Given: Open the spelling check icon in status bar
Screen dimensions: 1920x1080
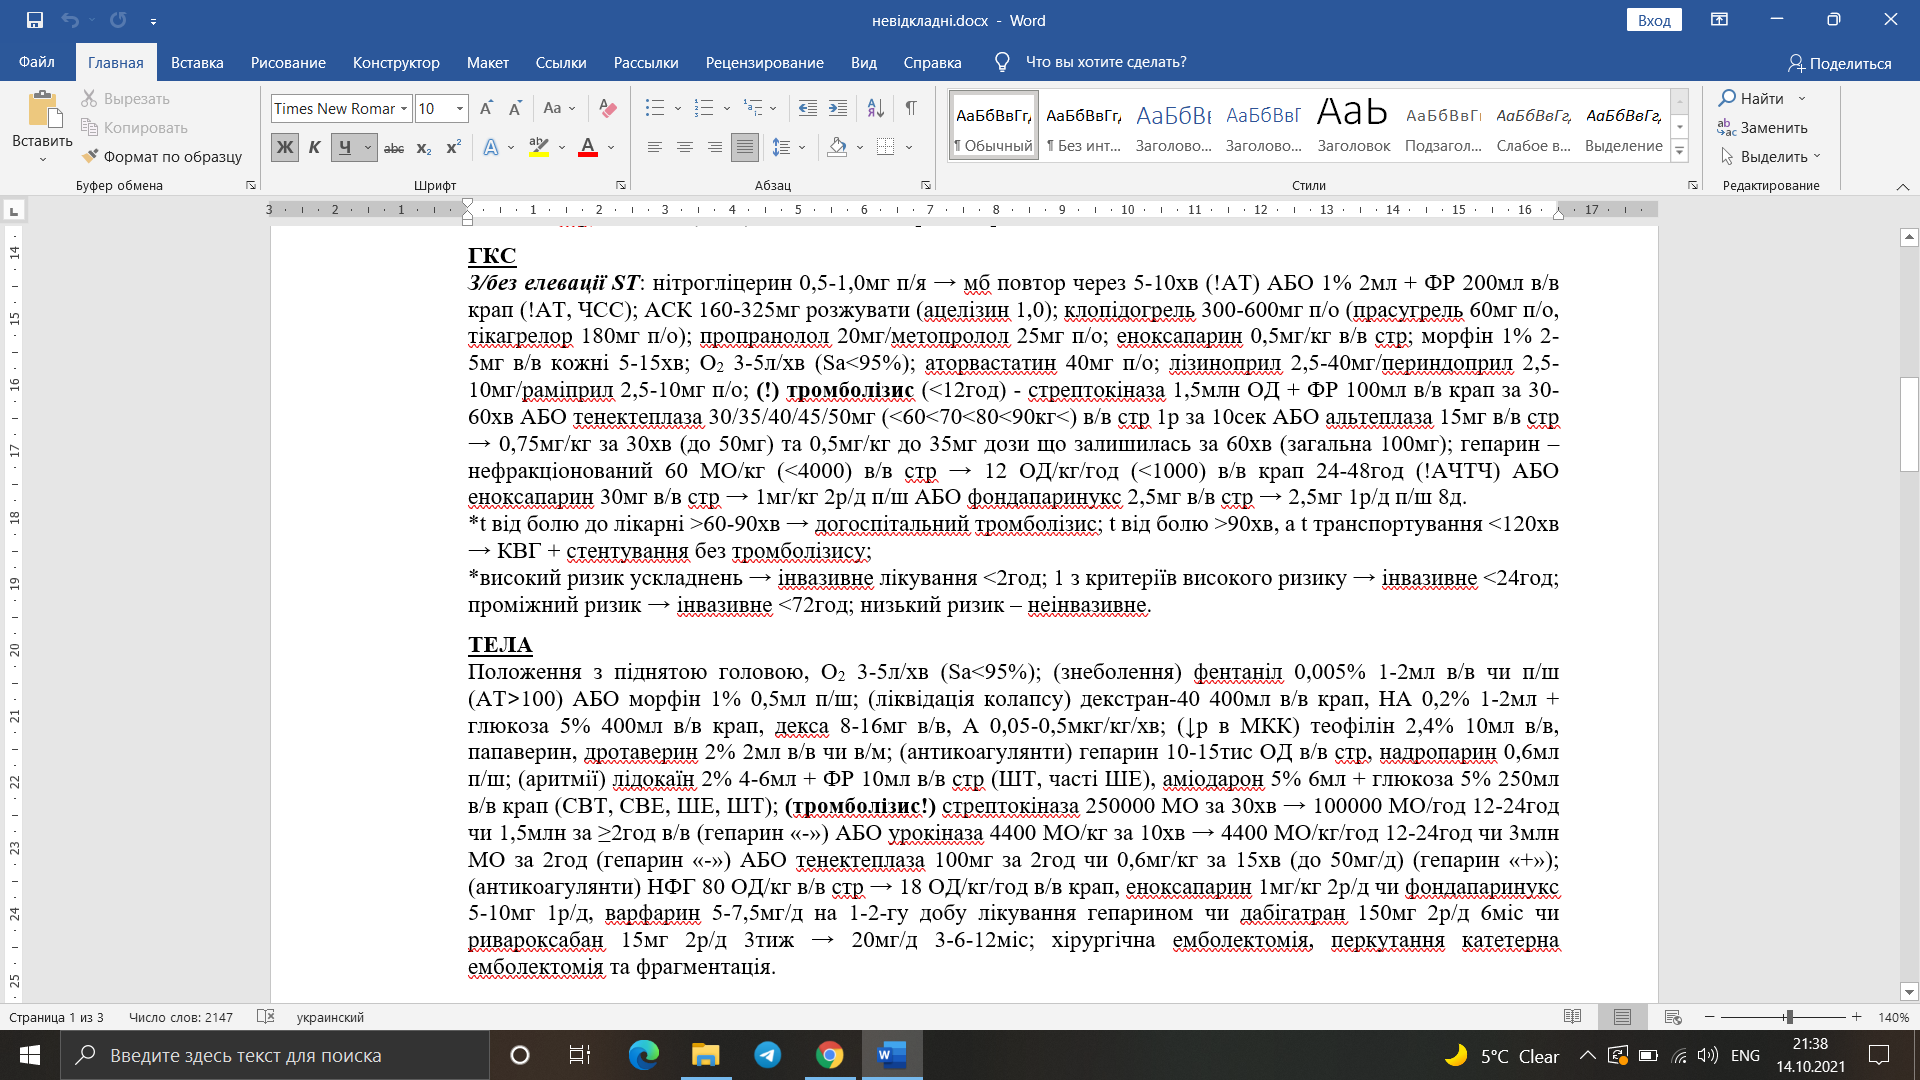Looking at the screenshot, I should coord(265,1017).
